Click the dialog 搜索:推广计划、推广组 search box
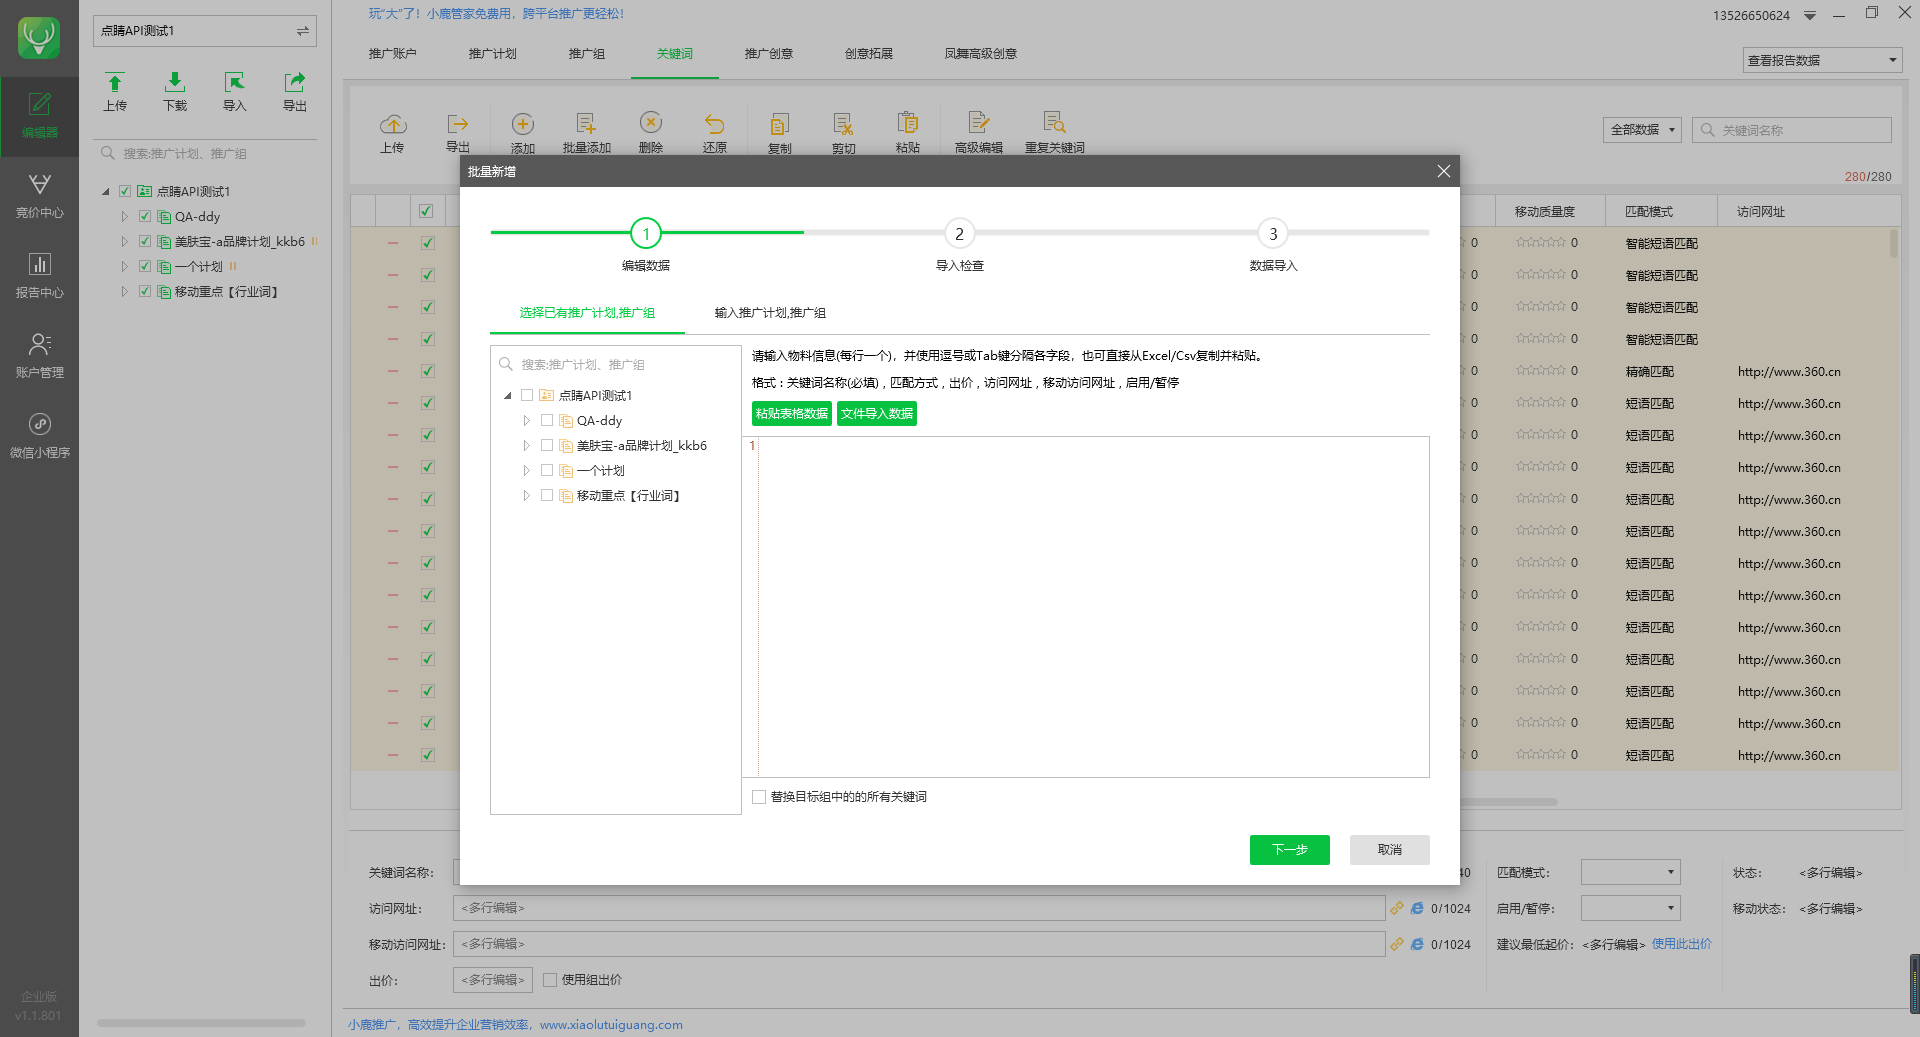Screen dimensions: 1920x1037 point(616,364)
